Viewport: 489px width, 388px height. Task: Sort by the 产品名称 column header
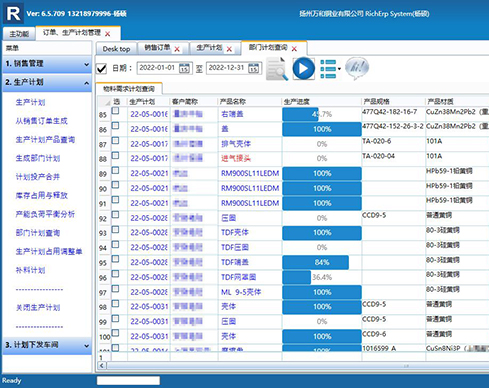coord(250,102)
